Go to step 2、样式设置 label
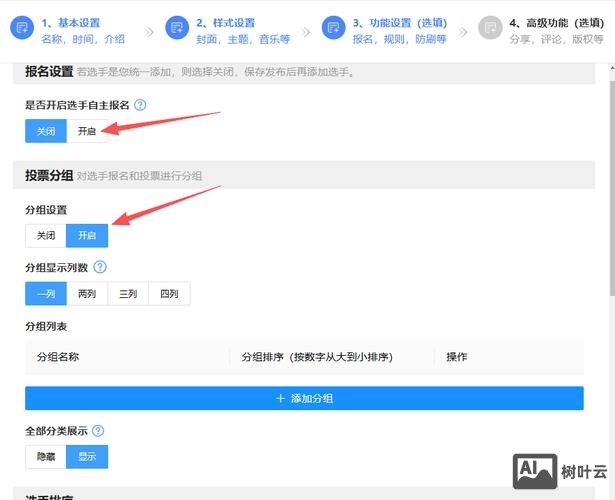 click(226, 23)
